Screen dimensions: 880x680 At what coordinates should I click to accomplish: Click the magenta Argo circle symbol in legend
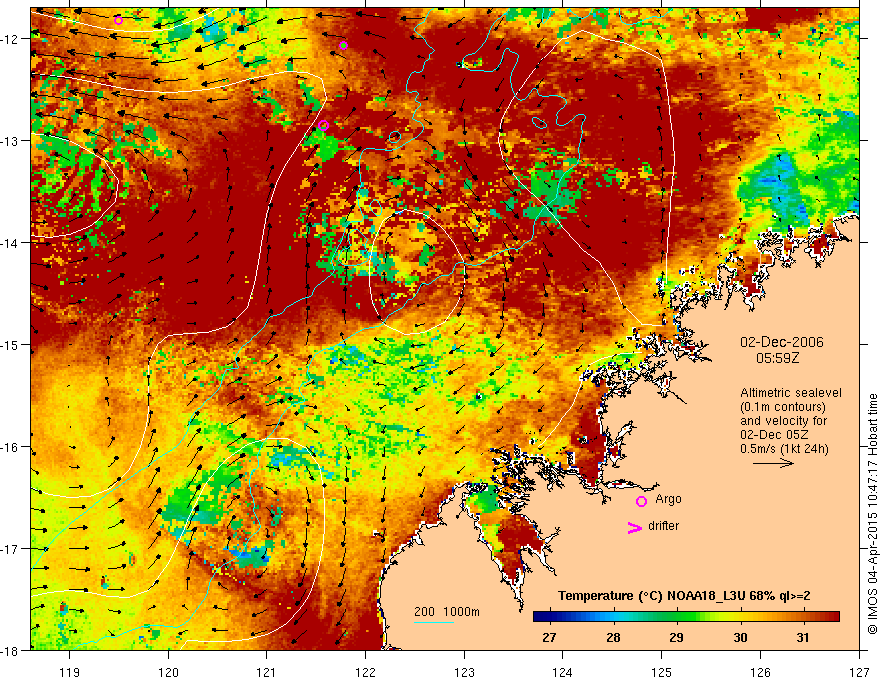pyautogui.click(x=641, y=501)
